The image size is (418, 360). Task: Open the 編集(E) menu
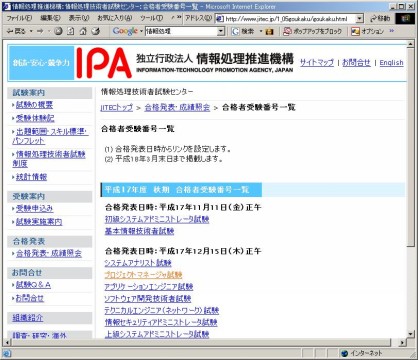tap(51, 18)
